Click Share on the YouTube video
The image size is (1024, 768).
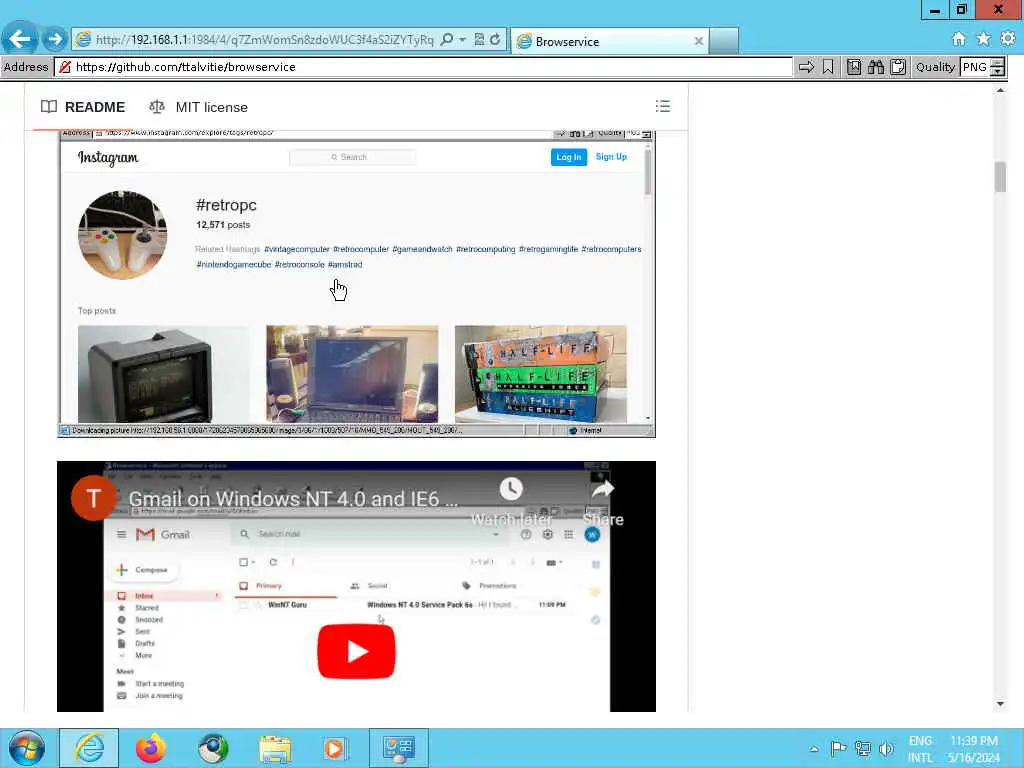(x=603, y=502)
